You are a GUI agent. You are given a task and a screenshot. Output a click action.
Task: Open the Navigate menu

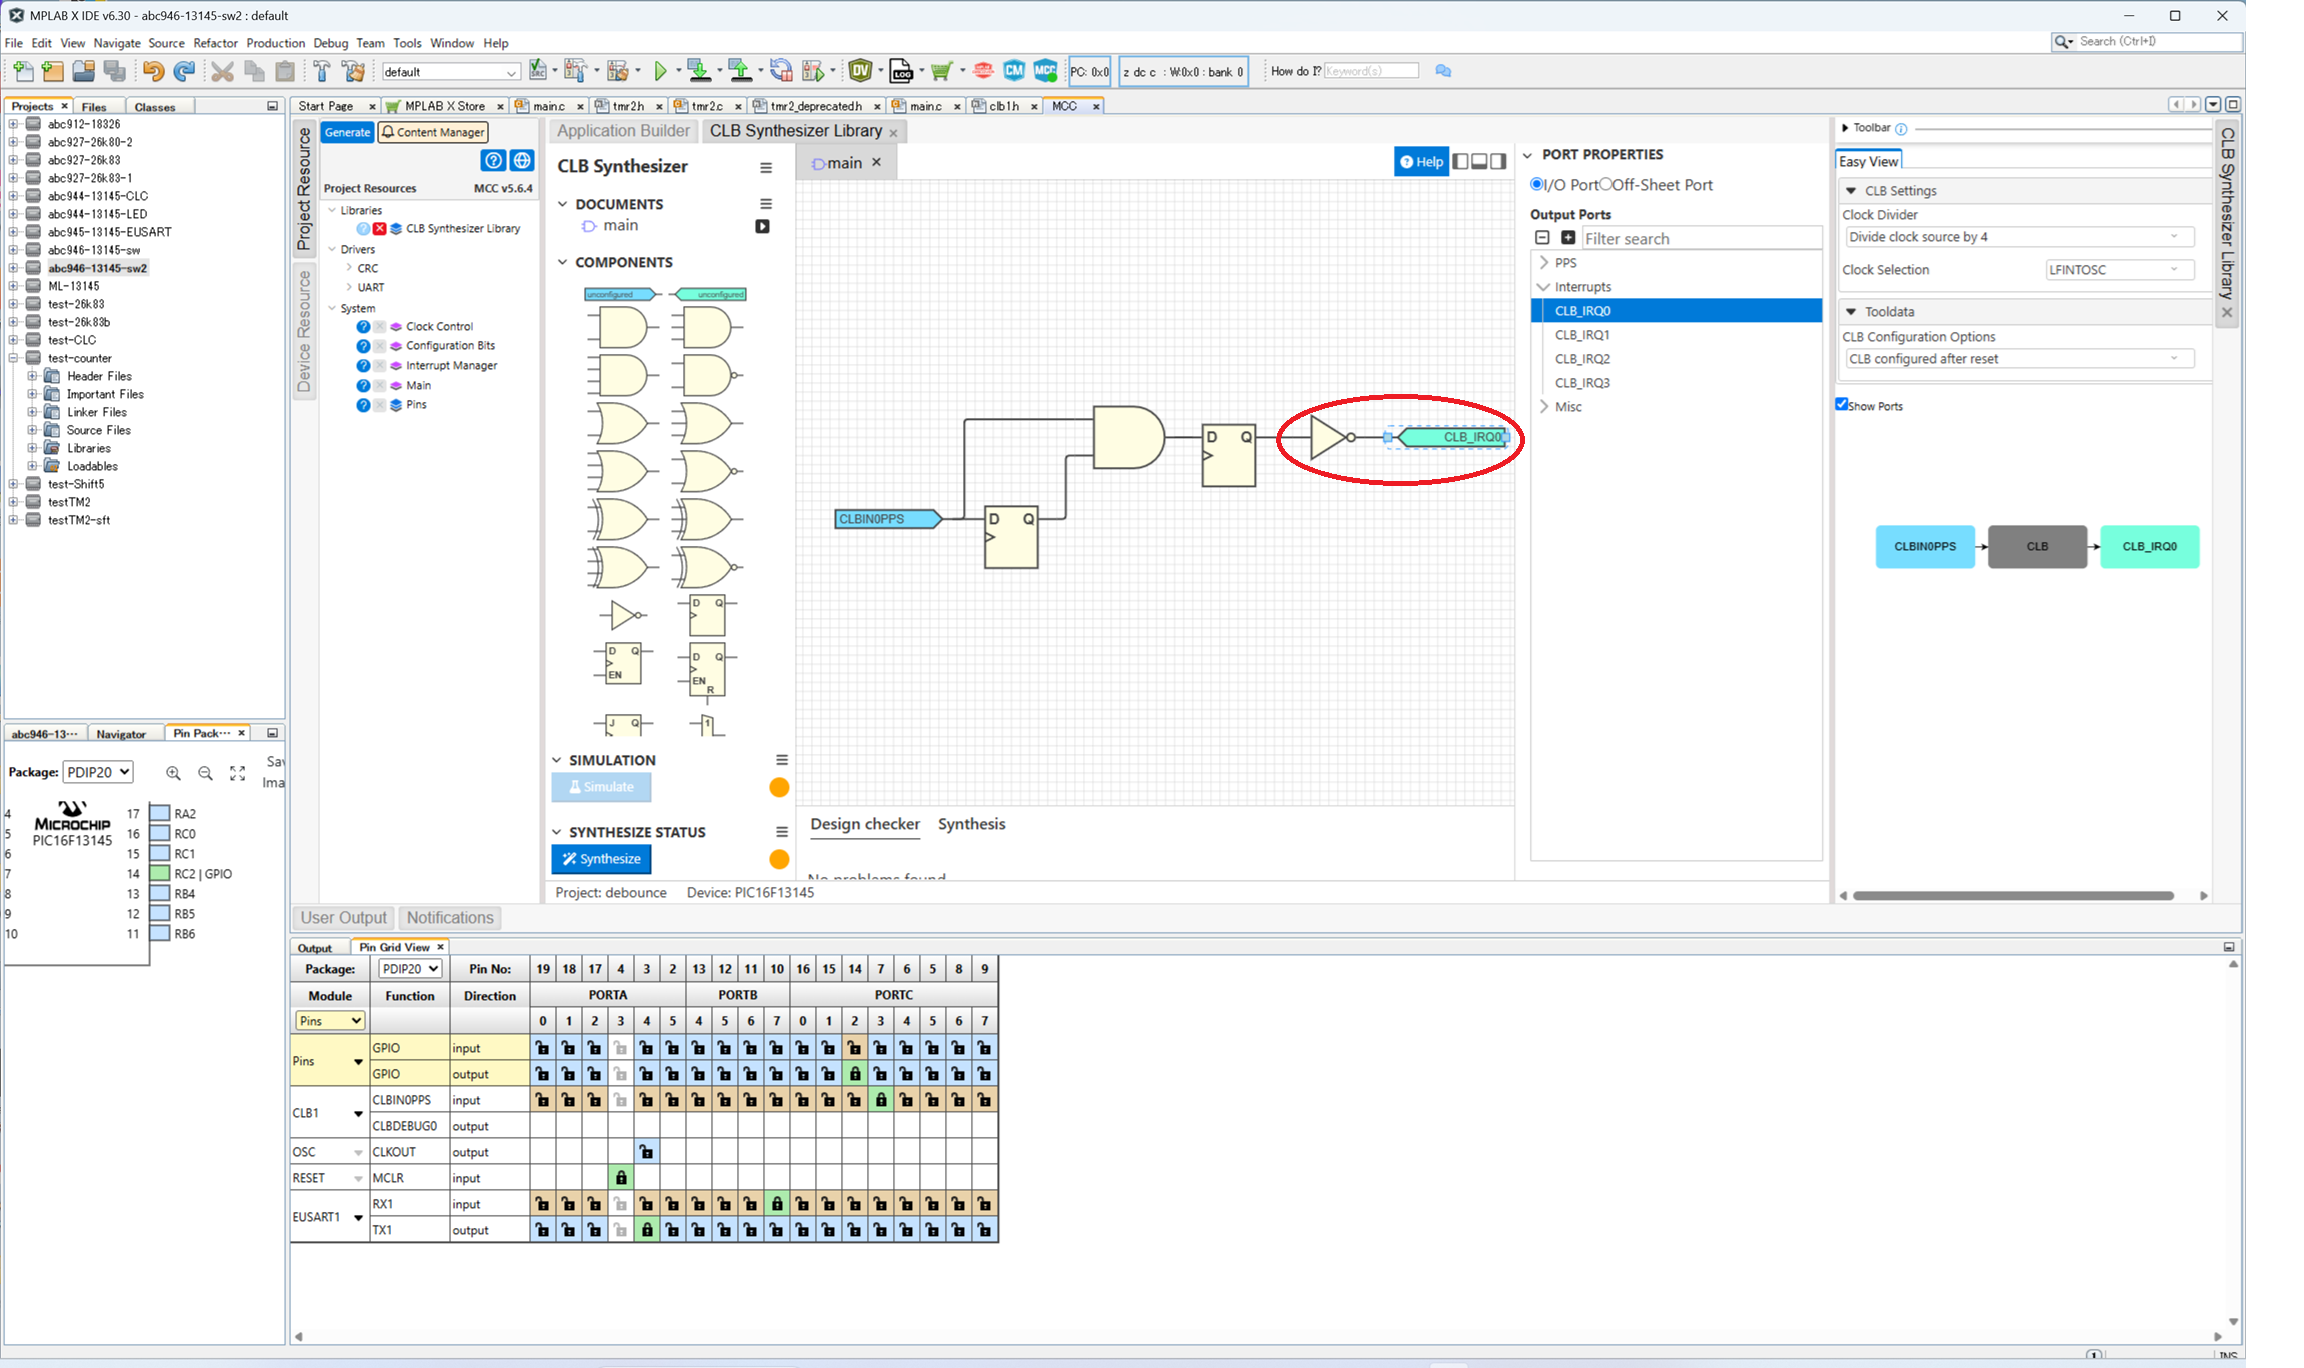pos(117,43)
